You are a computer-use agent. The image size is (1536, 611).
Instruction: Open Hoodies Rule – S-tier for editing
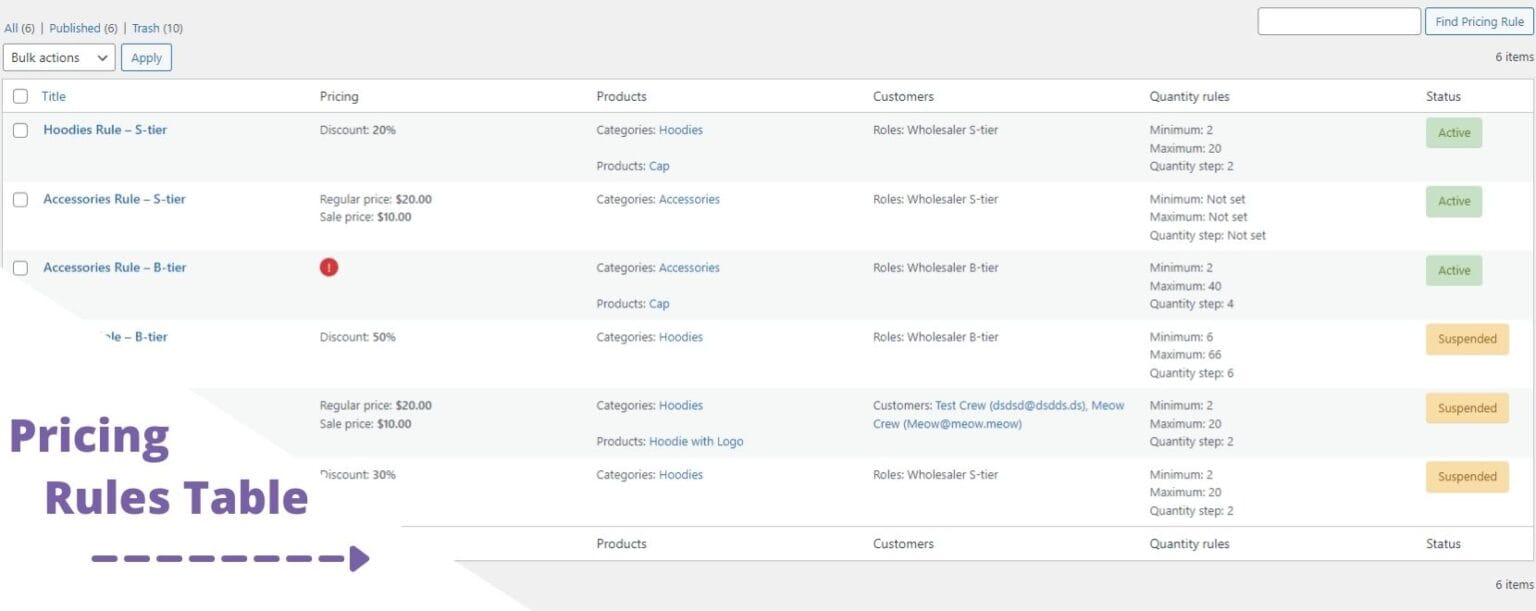click(x=104, y=130)
